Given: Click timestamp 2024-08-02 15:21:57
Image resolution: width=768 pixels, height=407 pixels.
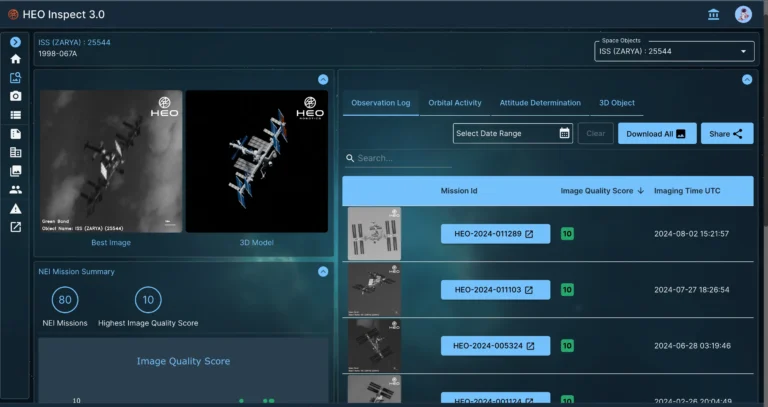Looking at the screenshot, I should (692, 234).
